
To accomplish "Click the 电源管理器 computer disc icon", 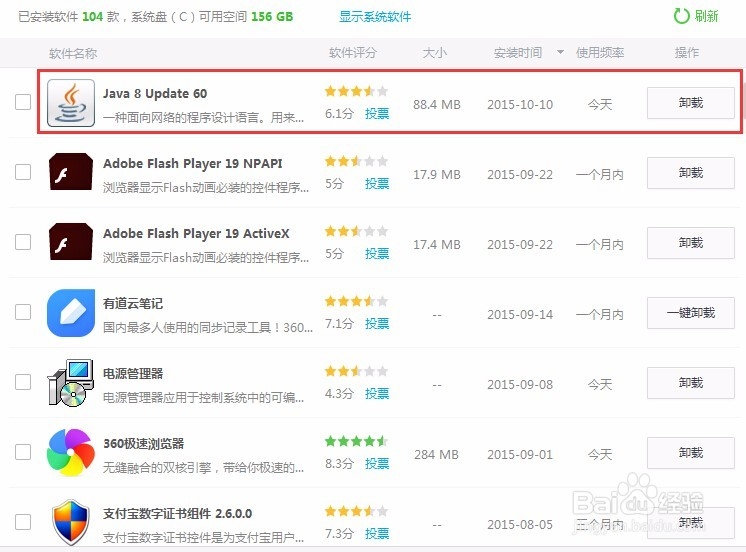I will (x=71, y=383).
